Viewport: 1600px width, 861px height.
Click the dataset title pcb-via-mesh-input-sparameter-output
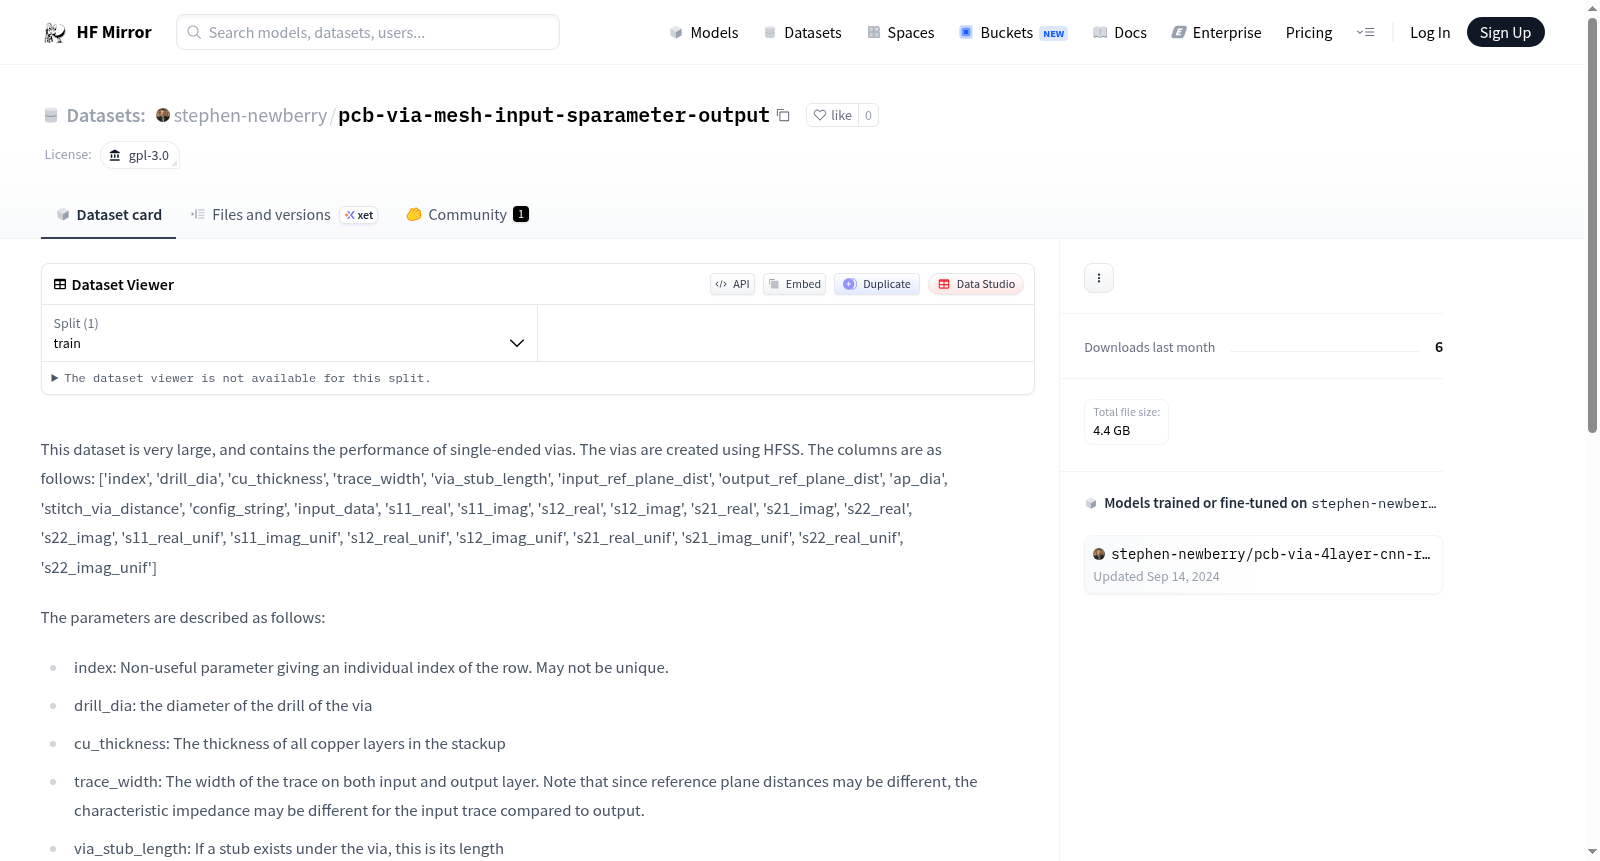[x=554, y=115]
